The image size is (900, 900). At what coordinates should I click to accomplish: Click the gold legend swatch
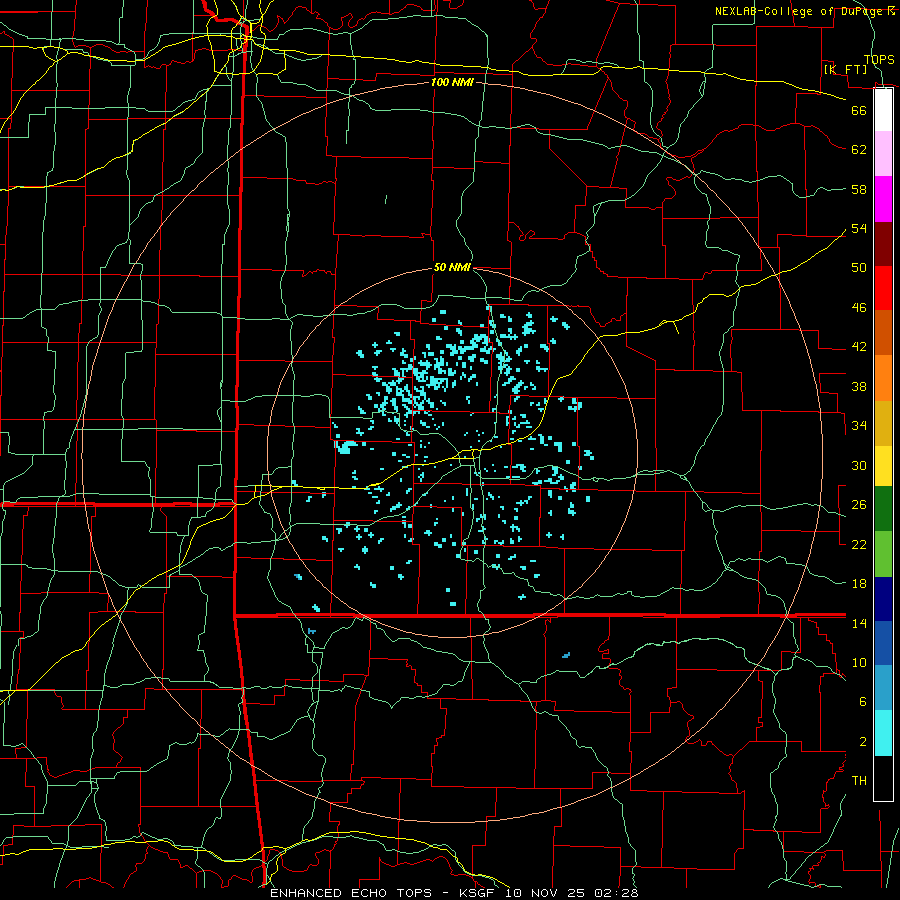tap(883, 423)
